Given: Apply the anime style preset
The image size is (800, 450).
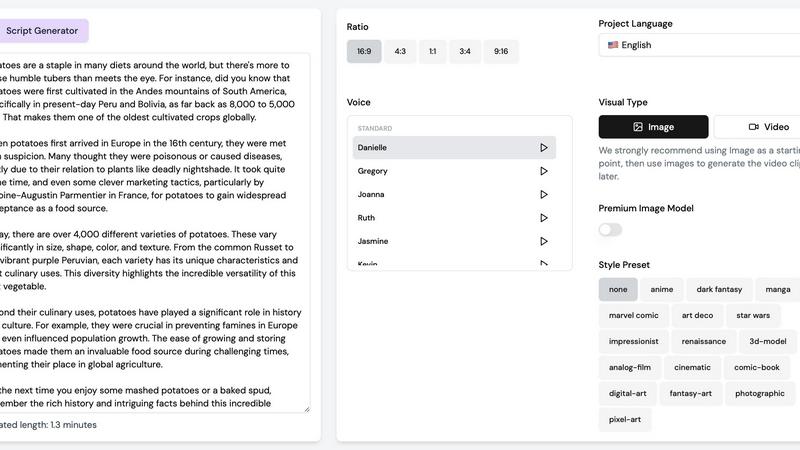Looking at the screenshot, I should pyautogui.click(x=662, y=290).
